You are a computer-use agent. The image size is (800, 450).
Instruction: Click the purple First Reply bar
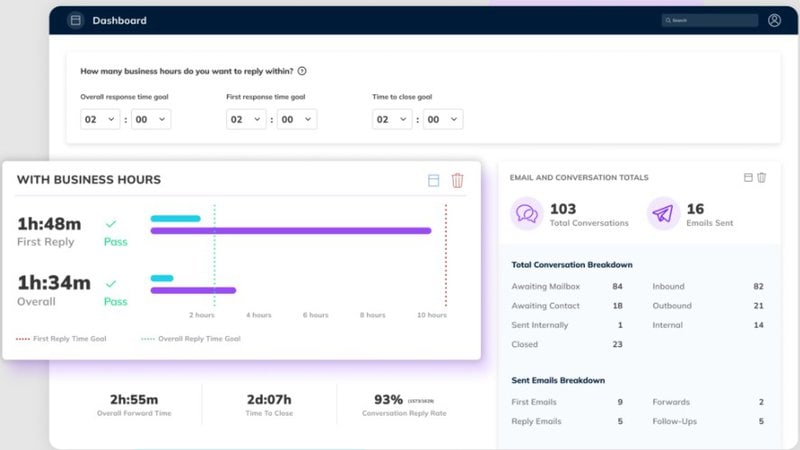click(x=290, y=231)
